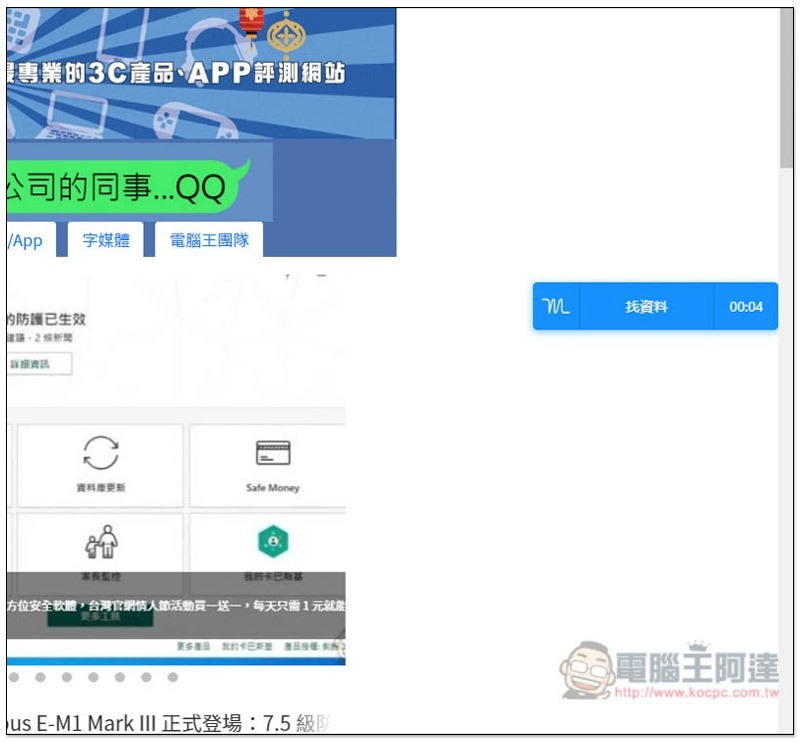This screenshot has height=743, width=800.
Task: Select the /App tab
Action: pos(26,240)
